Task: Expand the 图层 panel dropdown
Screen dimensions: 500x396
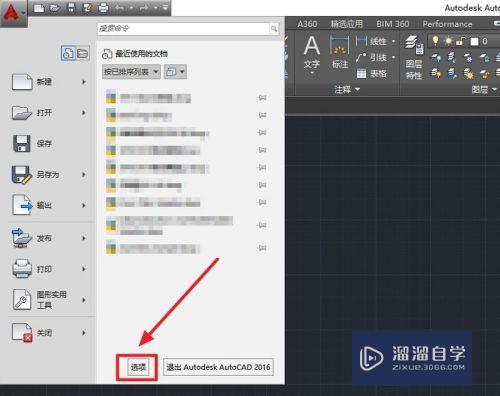Action: tap(484, 89)
